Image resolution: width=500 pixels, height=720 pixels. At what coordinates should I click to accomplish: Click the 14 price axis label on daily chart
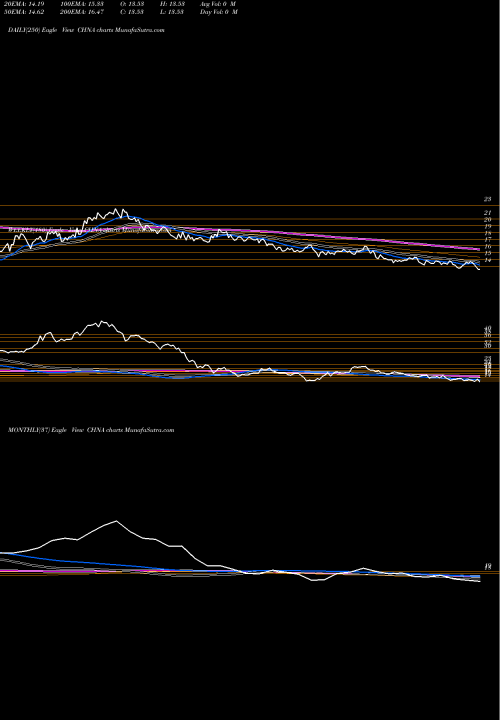coord(487,260)
